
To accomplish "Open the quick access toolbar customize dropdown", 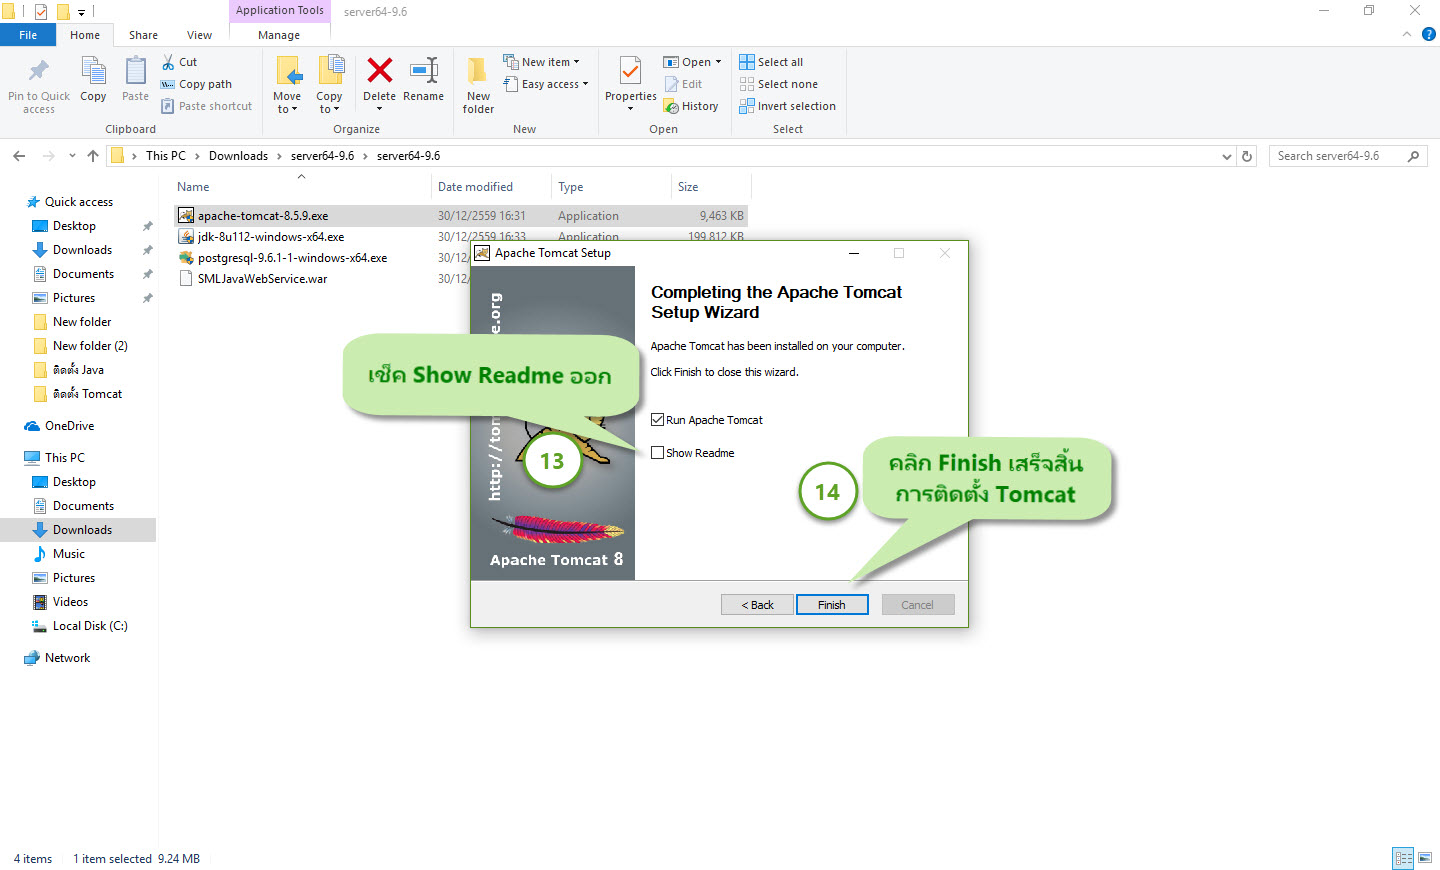I will click(82, 12).
